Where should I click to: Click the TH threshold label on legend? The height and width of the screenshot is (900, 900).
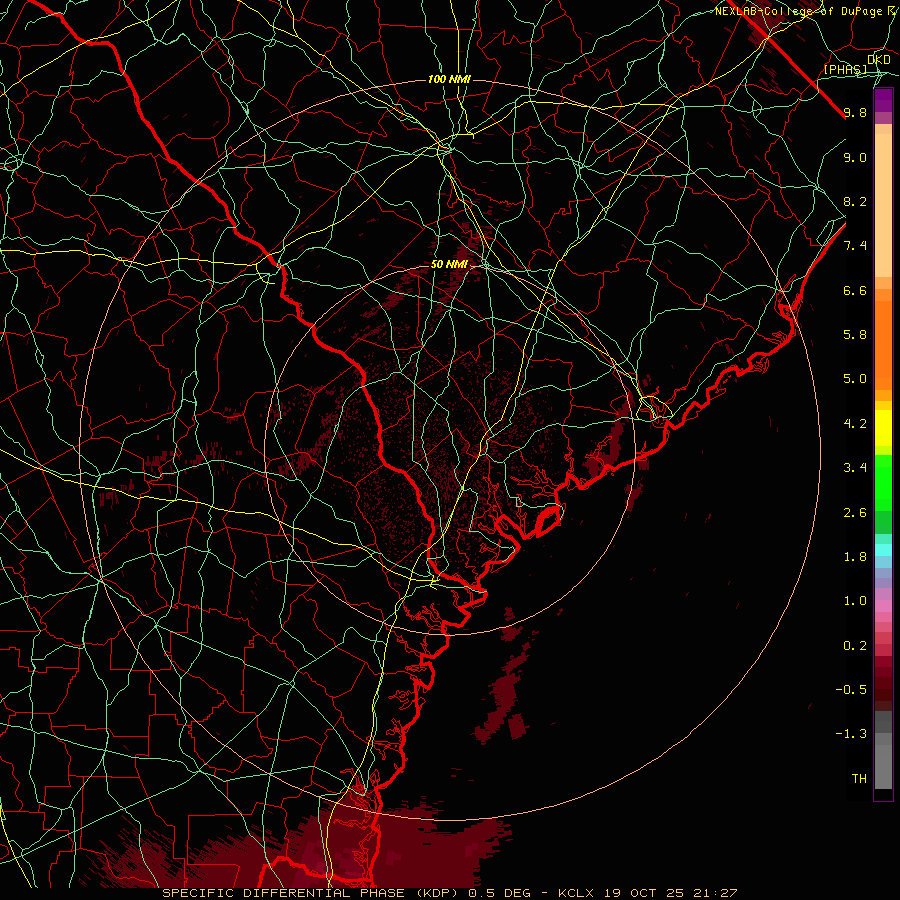(x=859, y=779)
